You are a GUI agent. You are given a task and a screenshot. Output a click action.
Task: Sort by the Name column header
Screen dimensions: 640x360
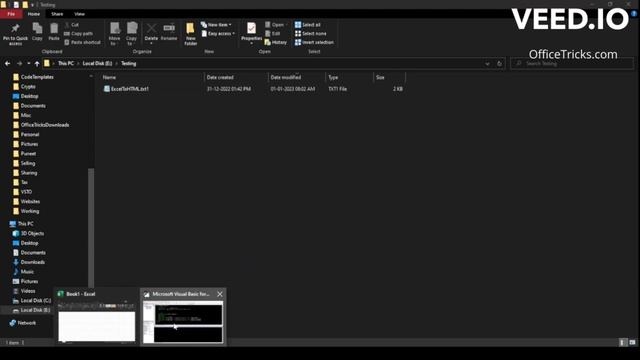tap(152, 77)
